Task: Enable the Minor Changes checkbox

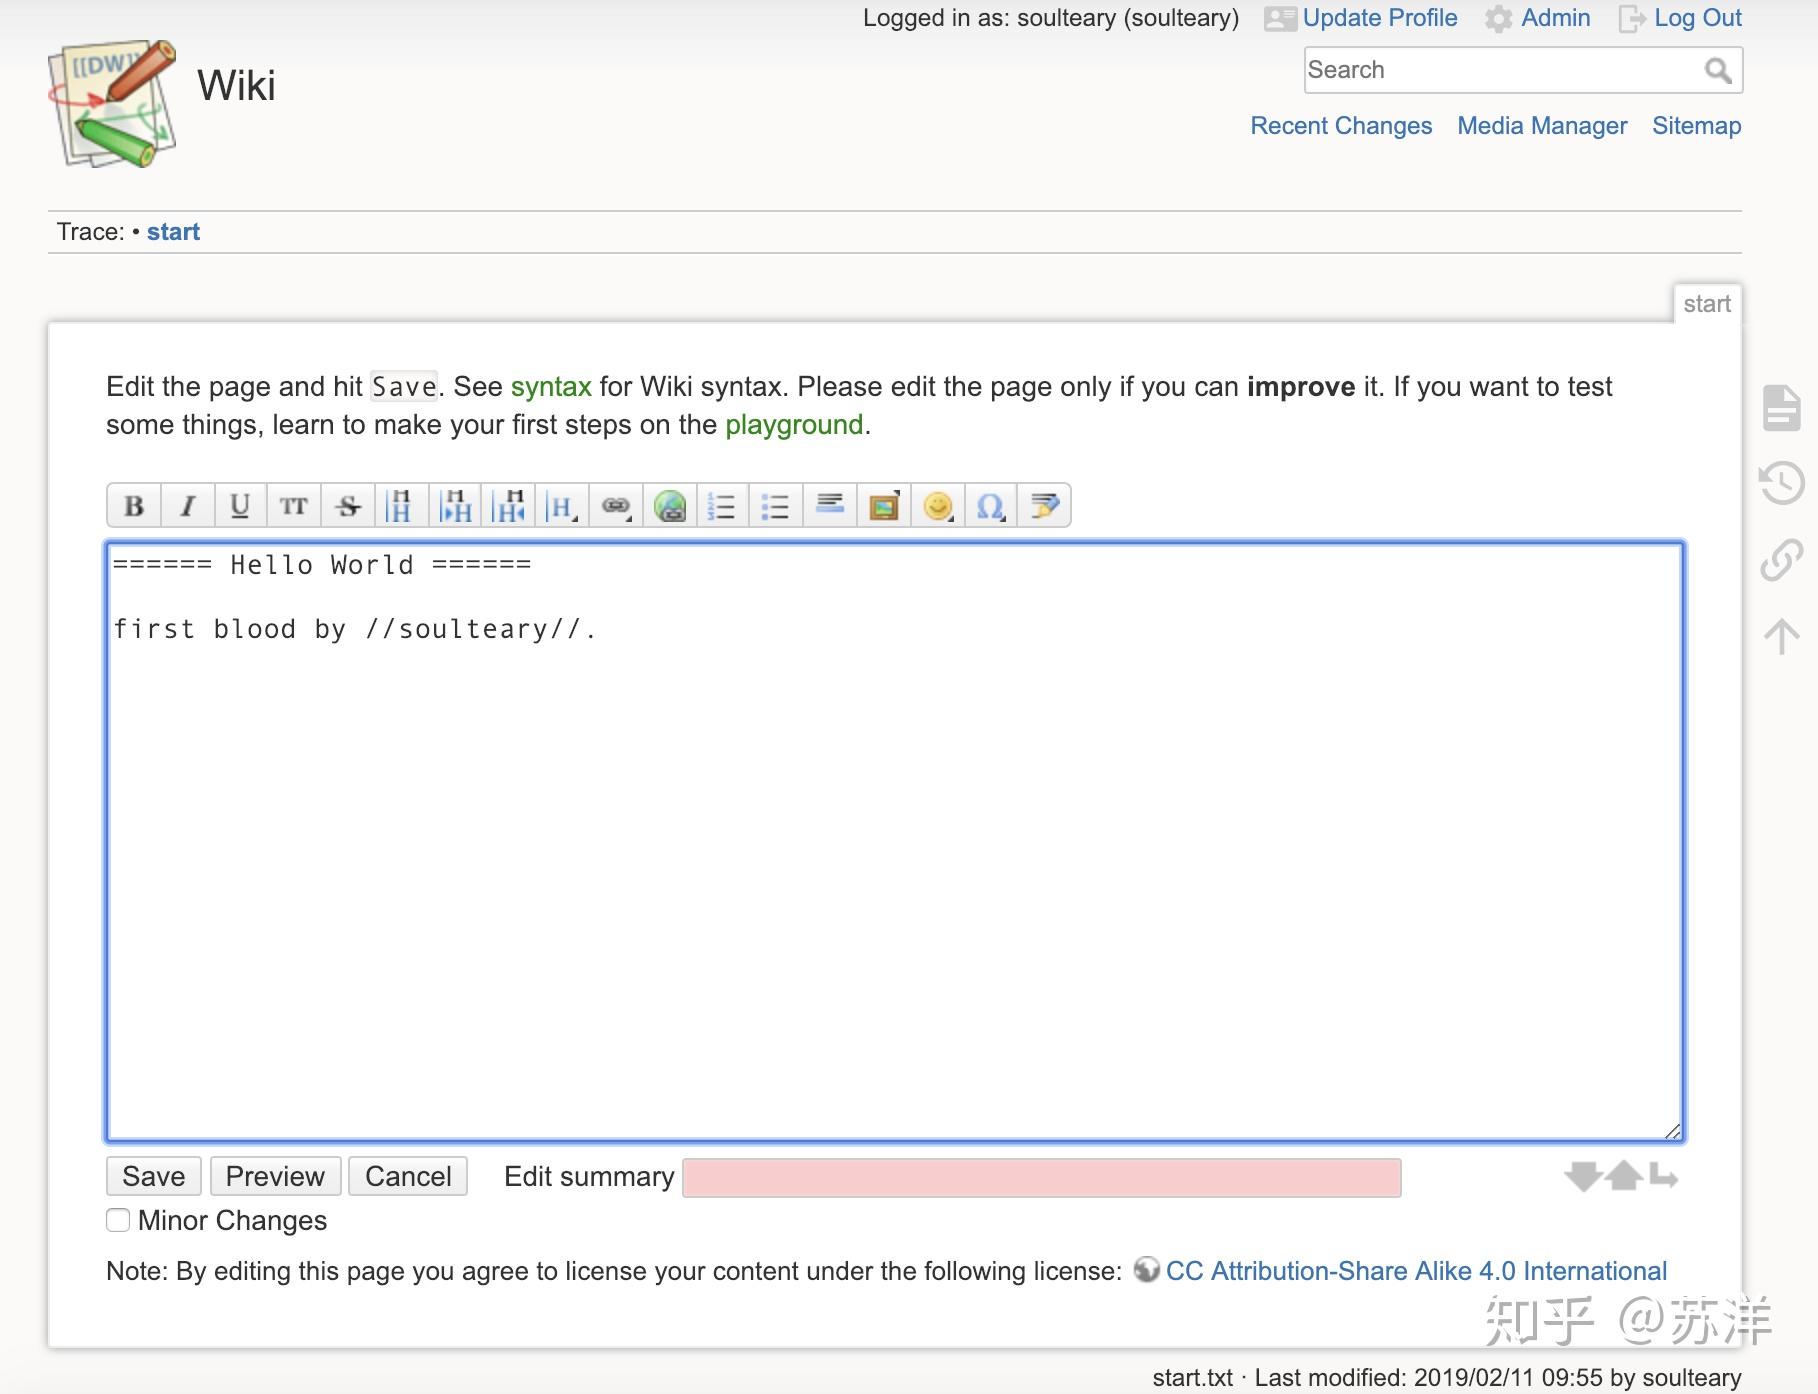Action: click(x=117, y=1221)
